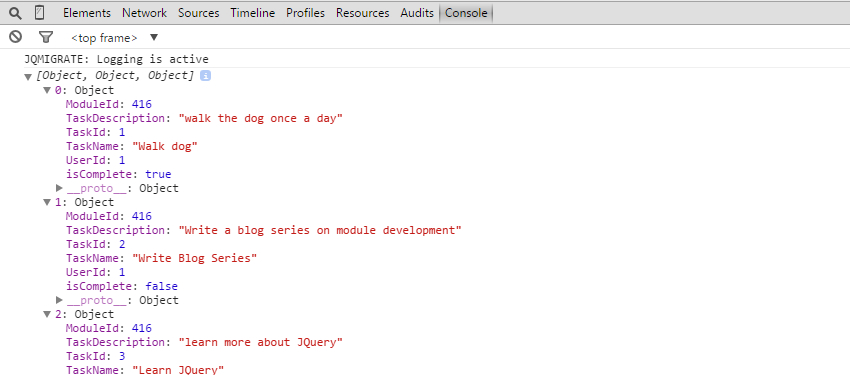Click ModuleId: 416 in object 0
This screenshot has height=375, width=850.
coord(109,104)
